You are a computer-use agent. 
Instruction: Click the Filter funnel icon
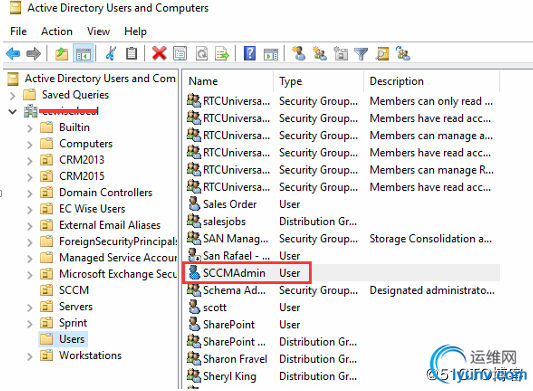pos(361,54)
